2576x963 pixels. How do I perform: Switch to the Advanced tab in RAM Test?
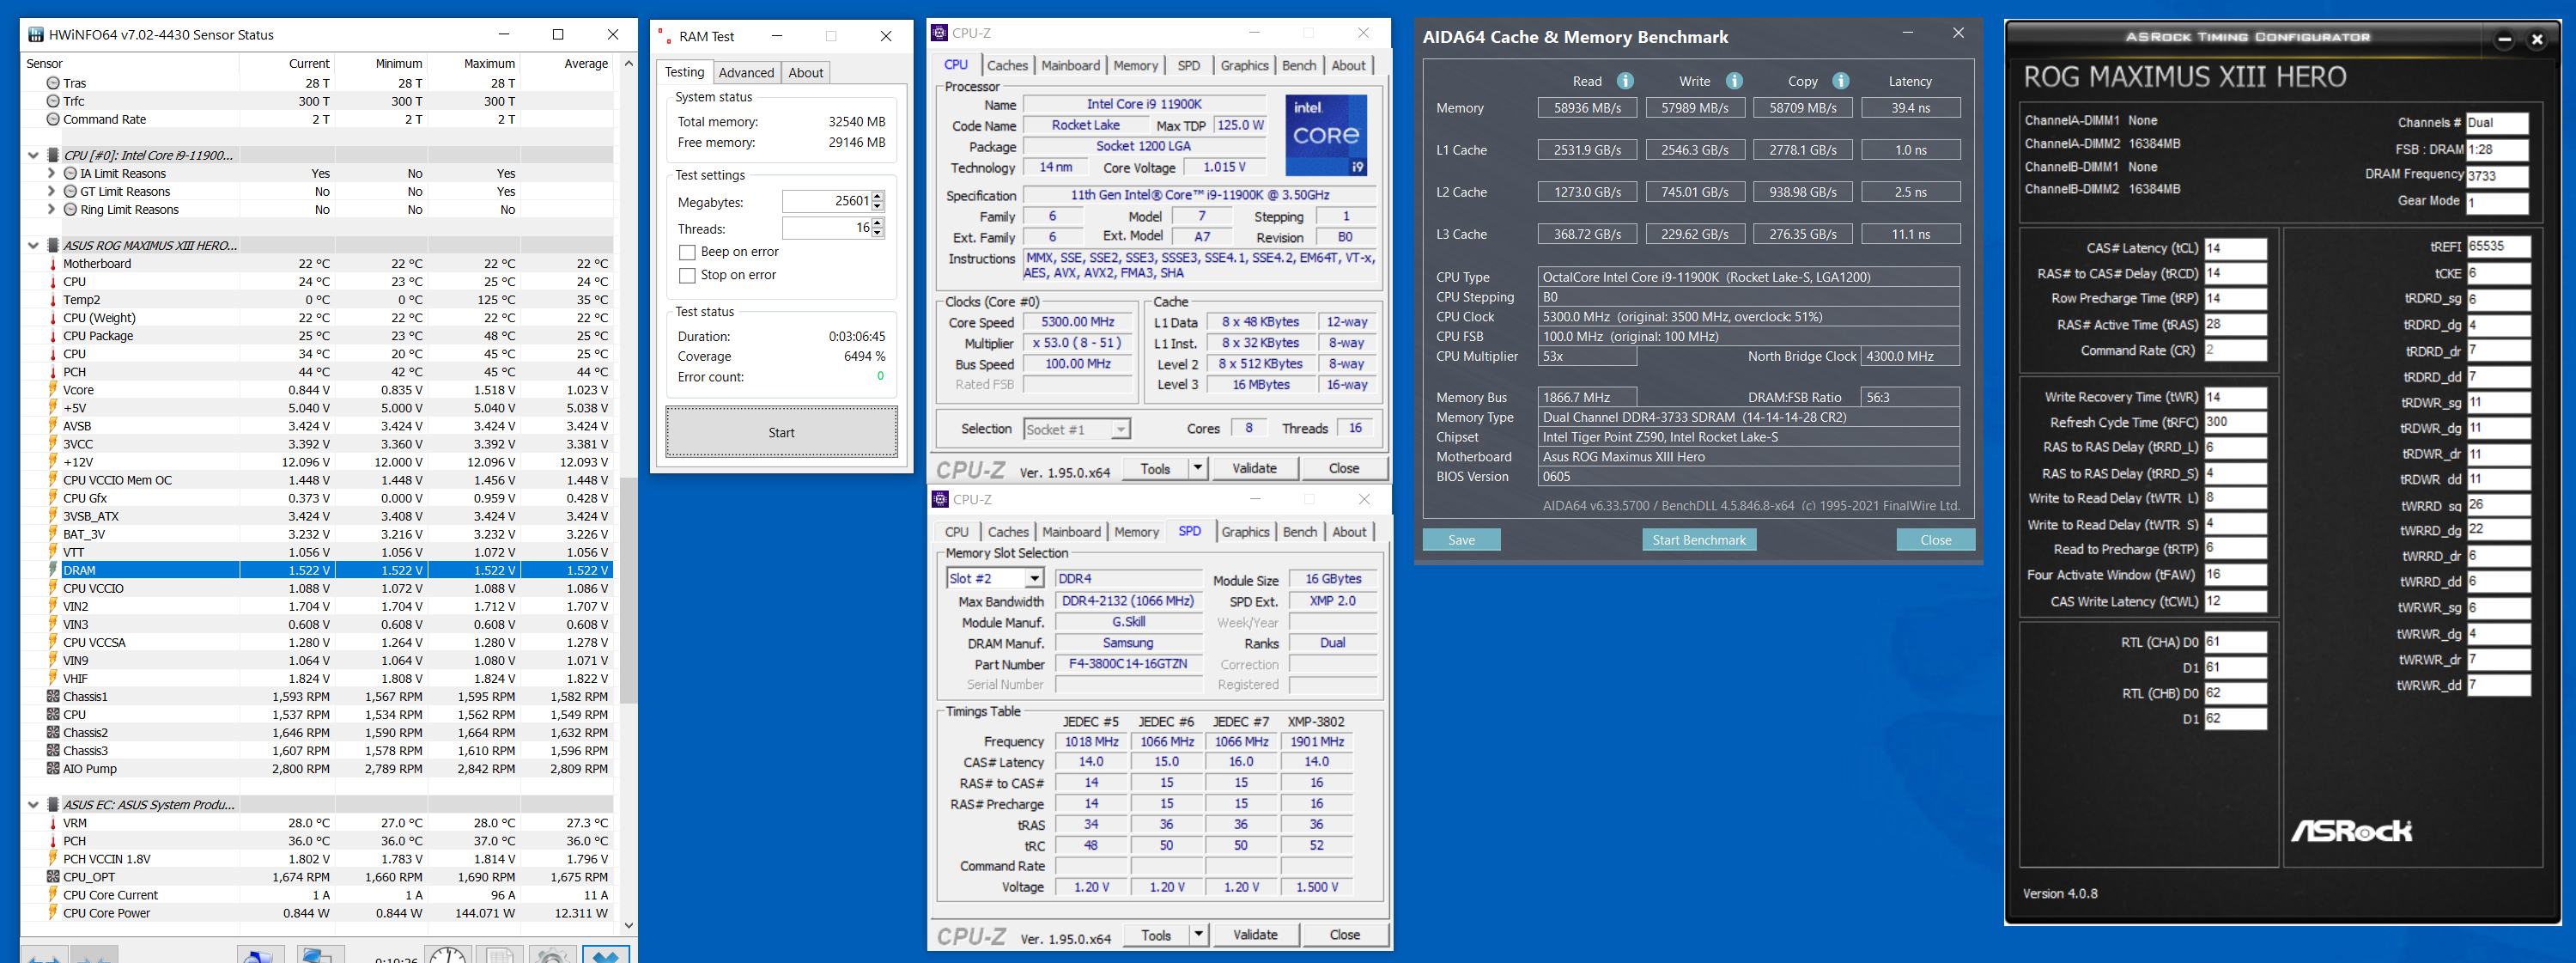click(746, 72)
